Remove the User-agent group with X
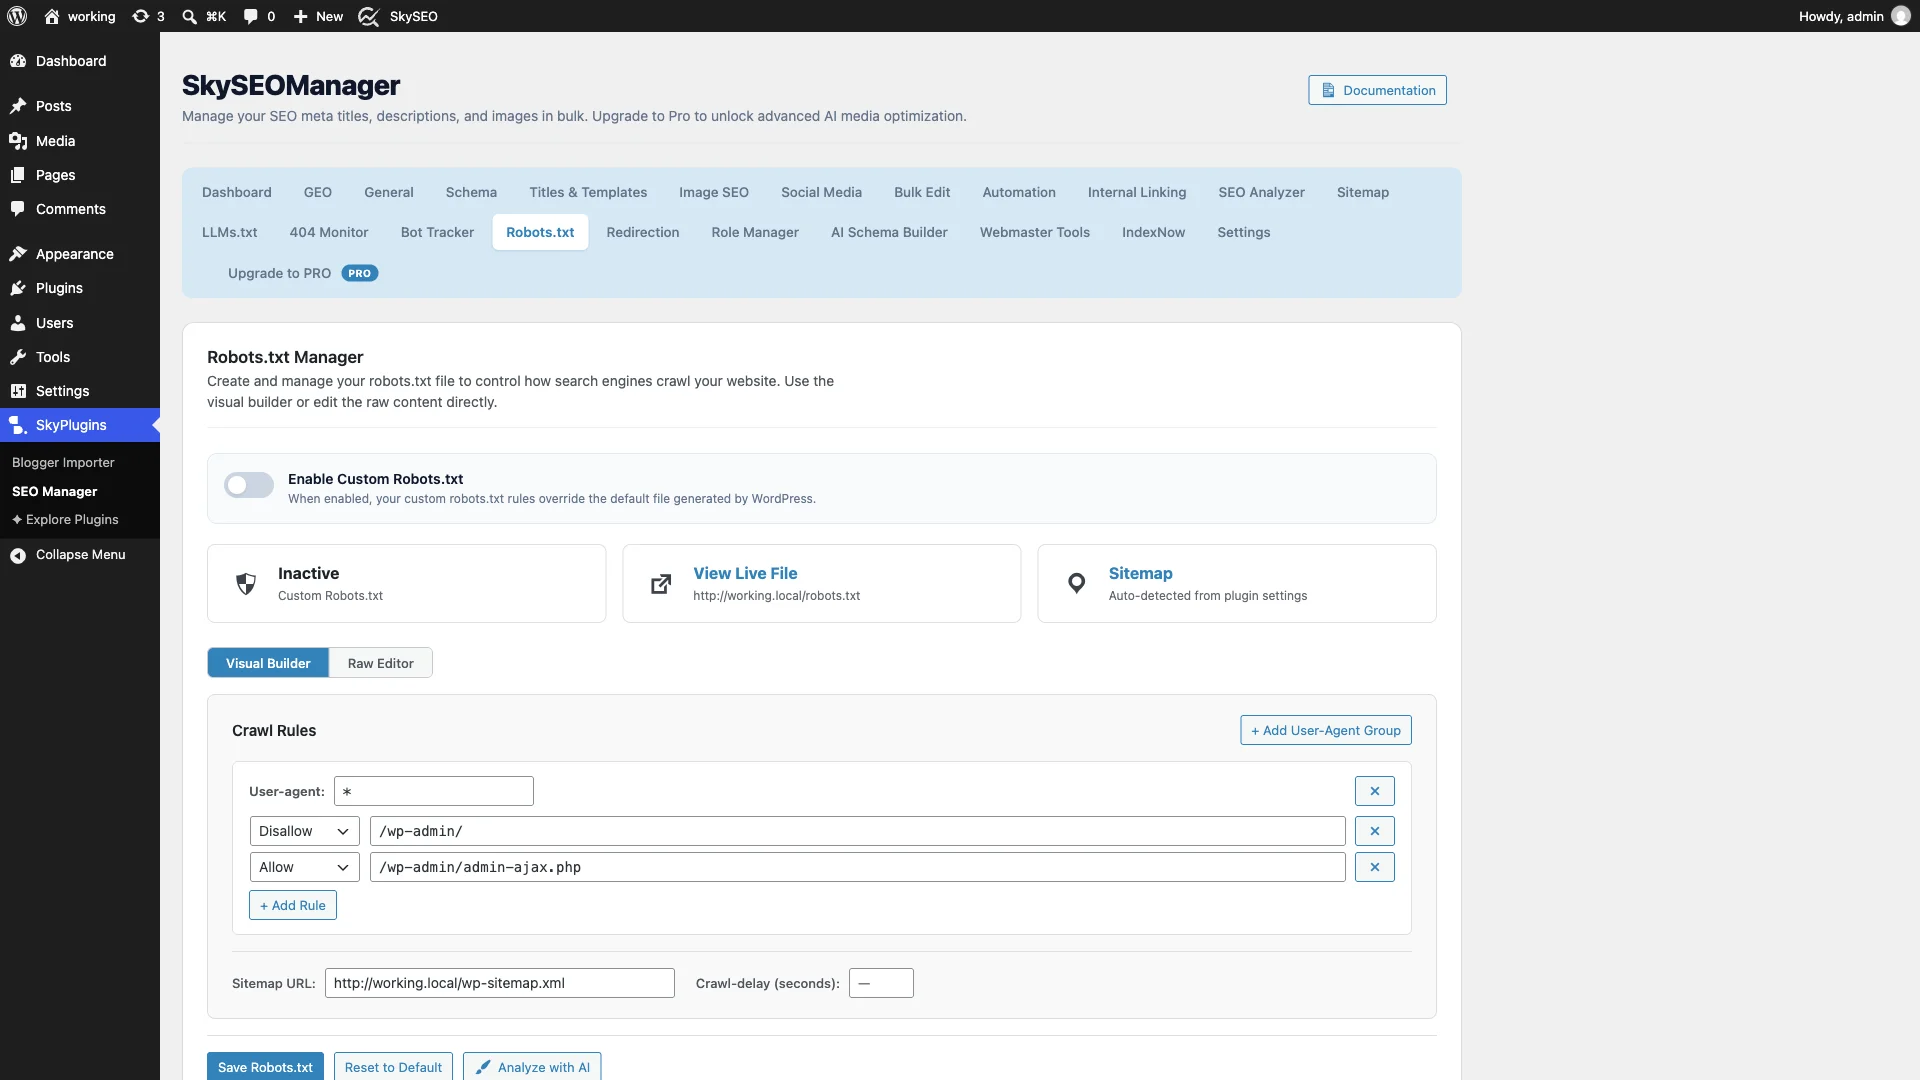The width and height of the screenshot is (1920, 1080). coord(1375,791)
